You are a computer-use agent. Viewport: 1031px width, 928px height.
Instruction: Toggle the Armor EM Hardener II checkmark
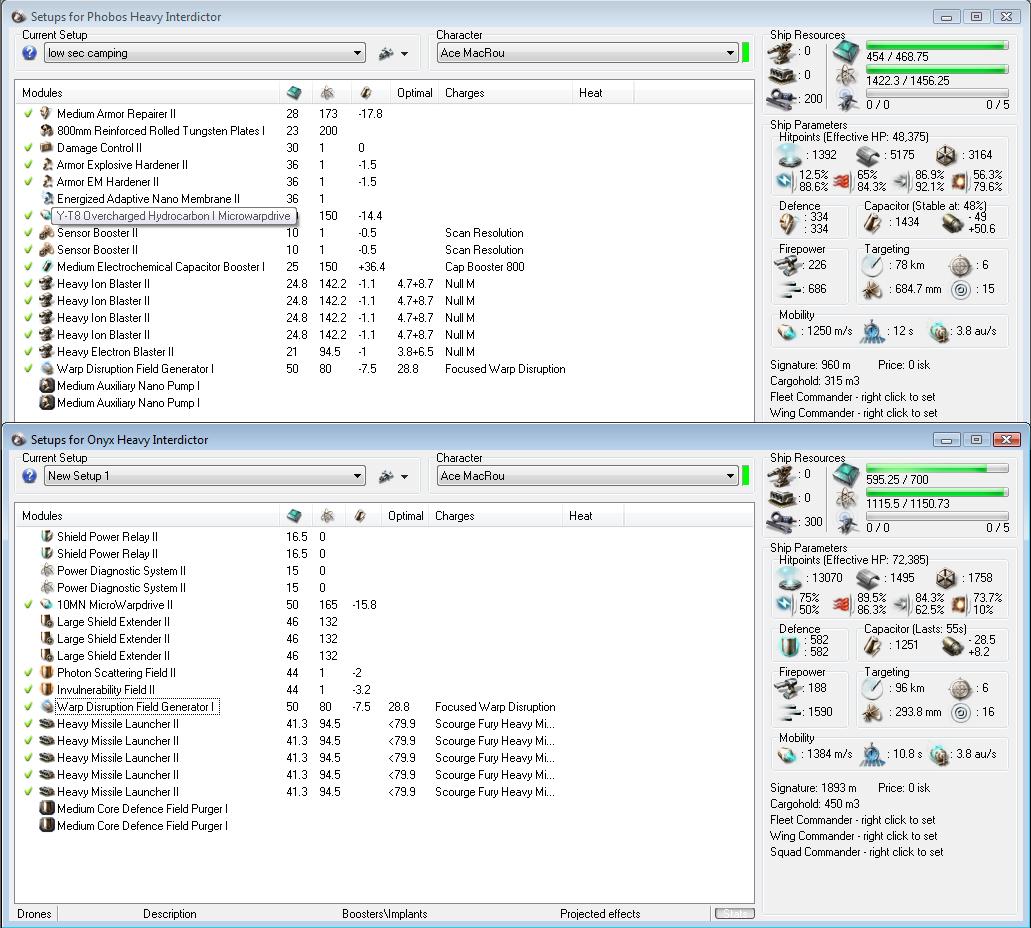(28, 182)
